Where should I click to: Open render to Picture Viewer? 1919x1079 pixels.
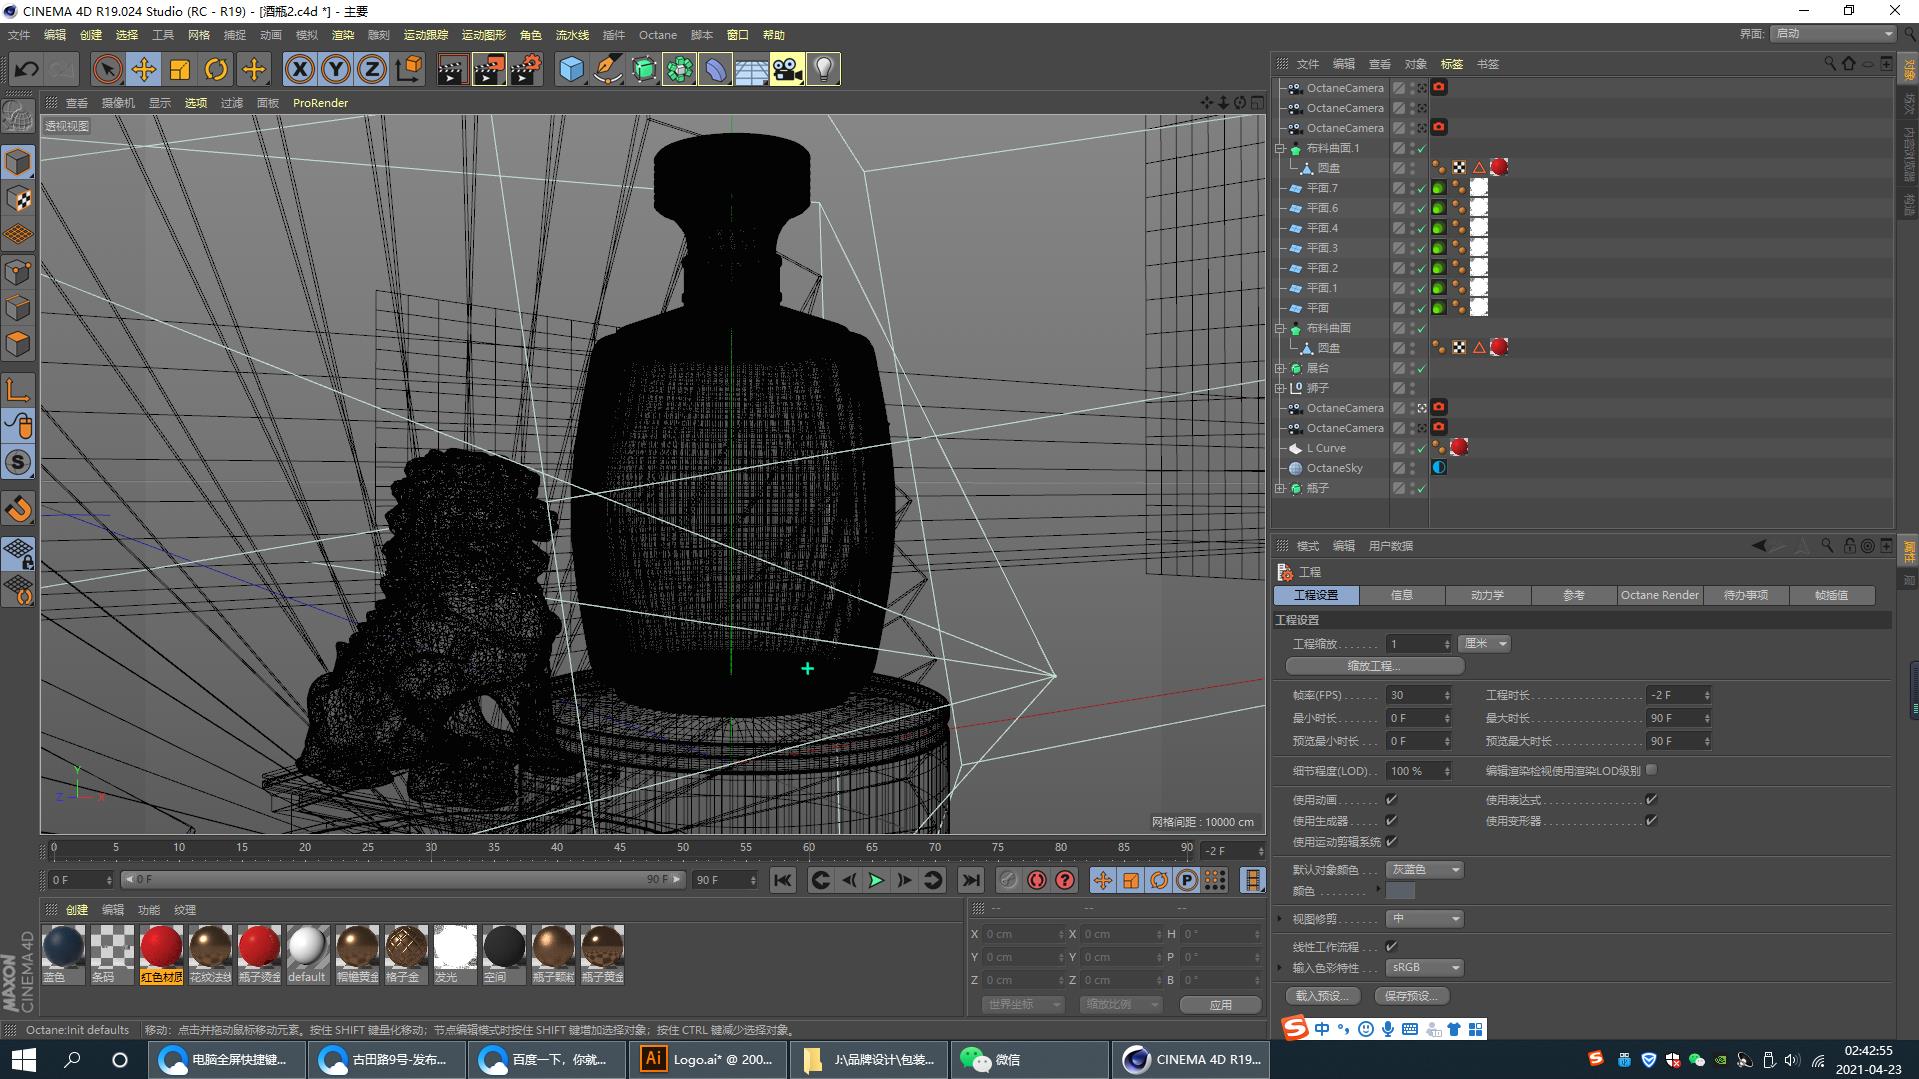coord(489,69)
